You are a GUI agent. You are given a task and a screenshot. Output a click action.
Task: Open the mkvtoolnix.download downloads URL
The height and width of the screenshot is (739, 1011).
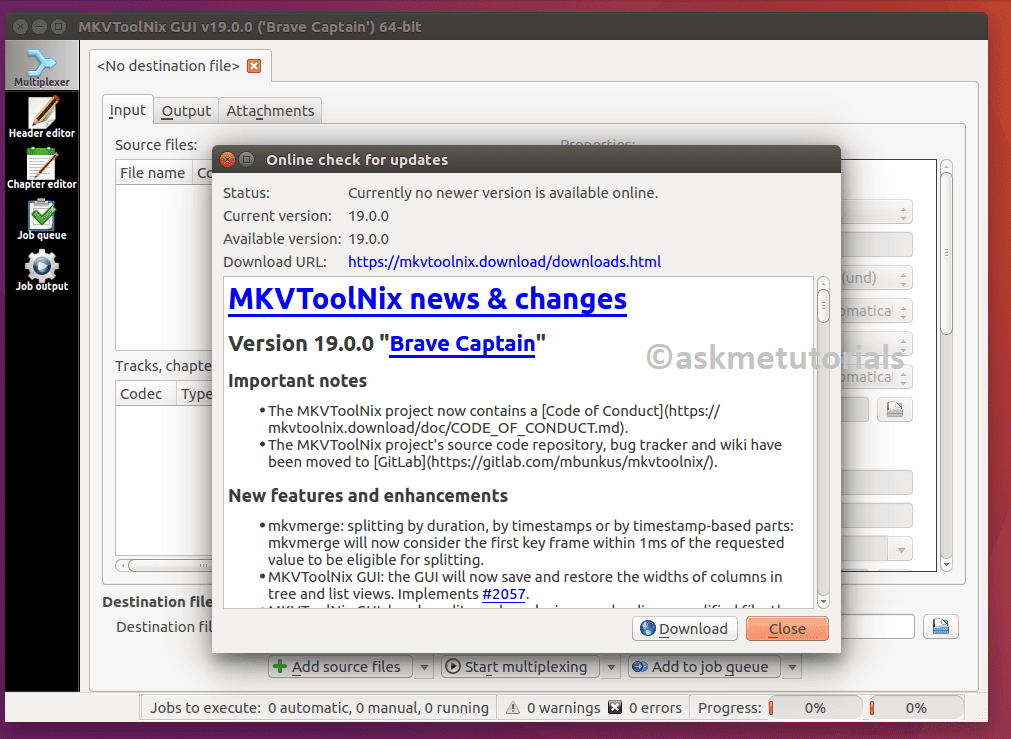pos(504,262)
